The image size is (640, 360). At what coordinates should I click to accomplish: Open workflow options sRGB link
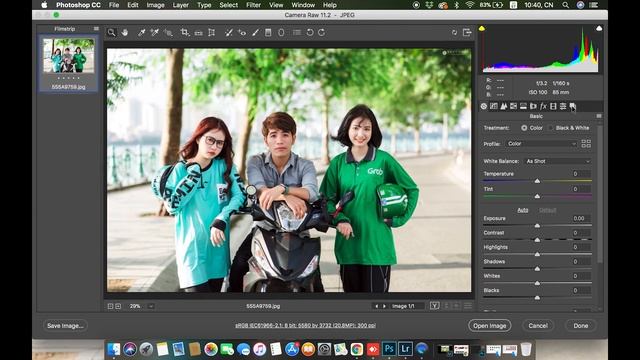click(x=305, y=326)
